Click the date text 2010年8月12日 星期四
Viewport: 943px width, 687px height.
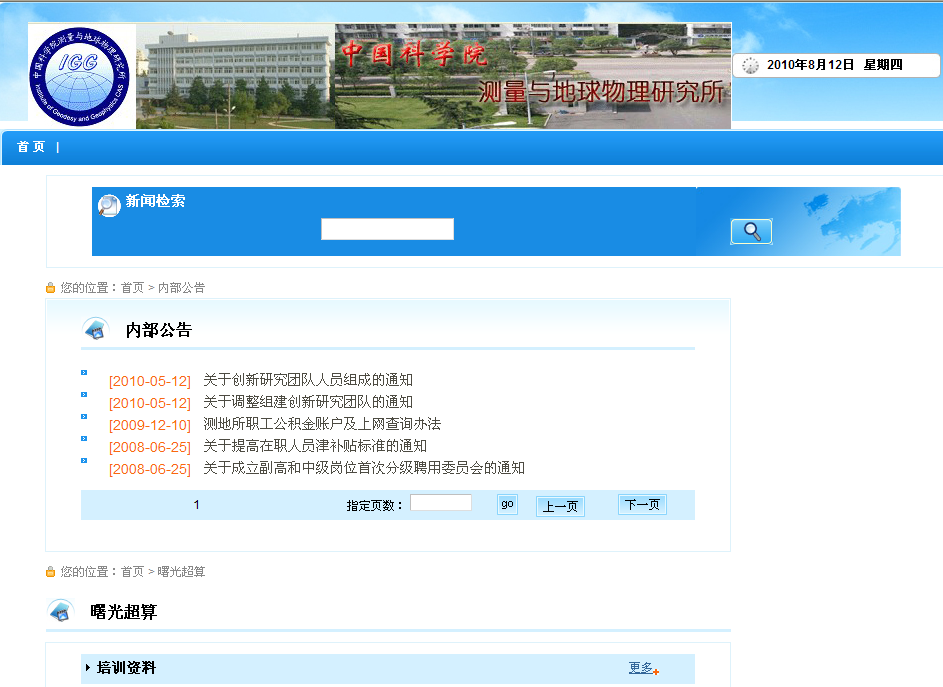tap(835, 65)
